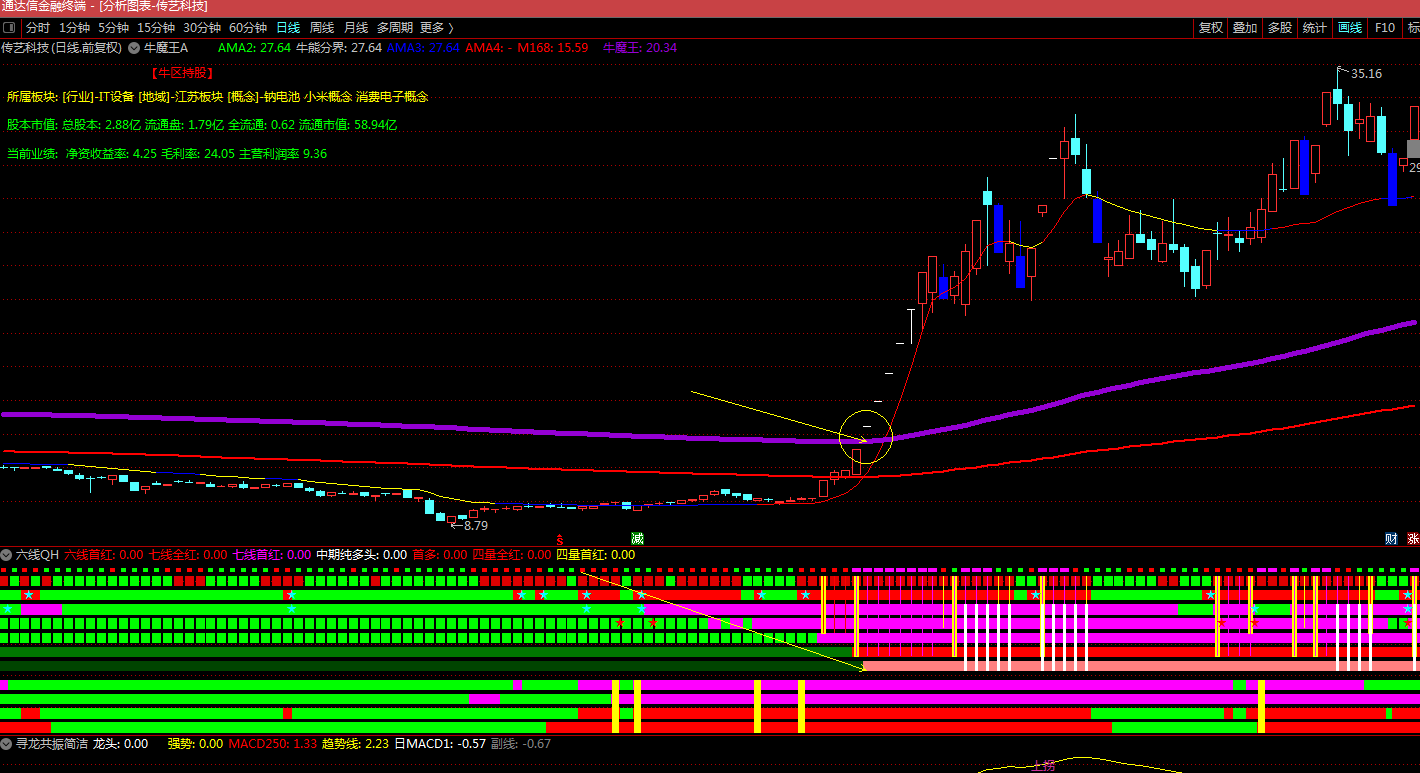This screenshot has width=1420, height=773.
Task: Click the red $ marker on chart
Action: (560, 539)
